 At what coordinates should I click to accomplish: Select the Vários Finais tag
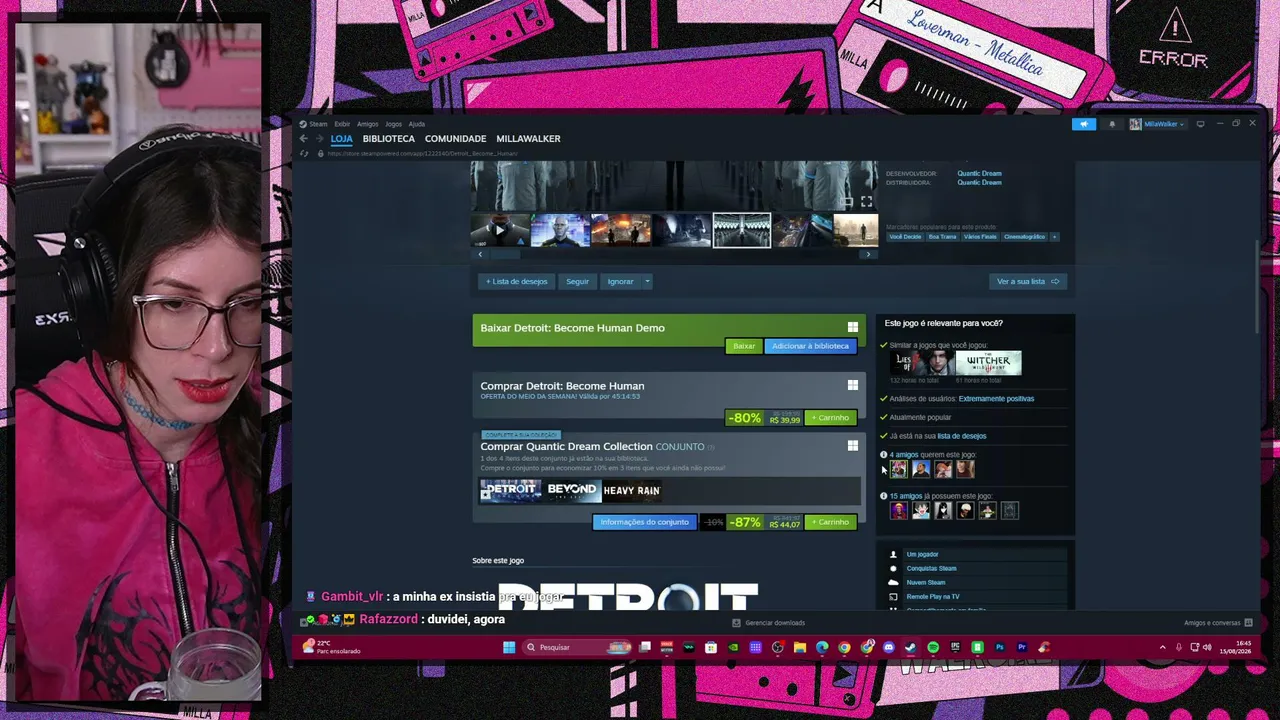[980, 237]
